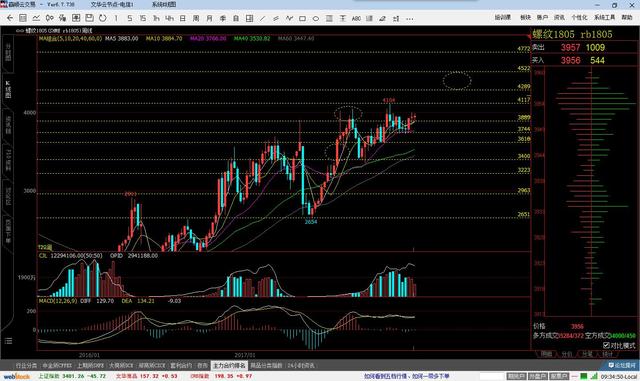This screenshot has height=381, width=640.
Task: Switch to the 行业分类 bottom tab
Action: click(x=26, y=365)
